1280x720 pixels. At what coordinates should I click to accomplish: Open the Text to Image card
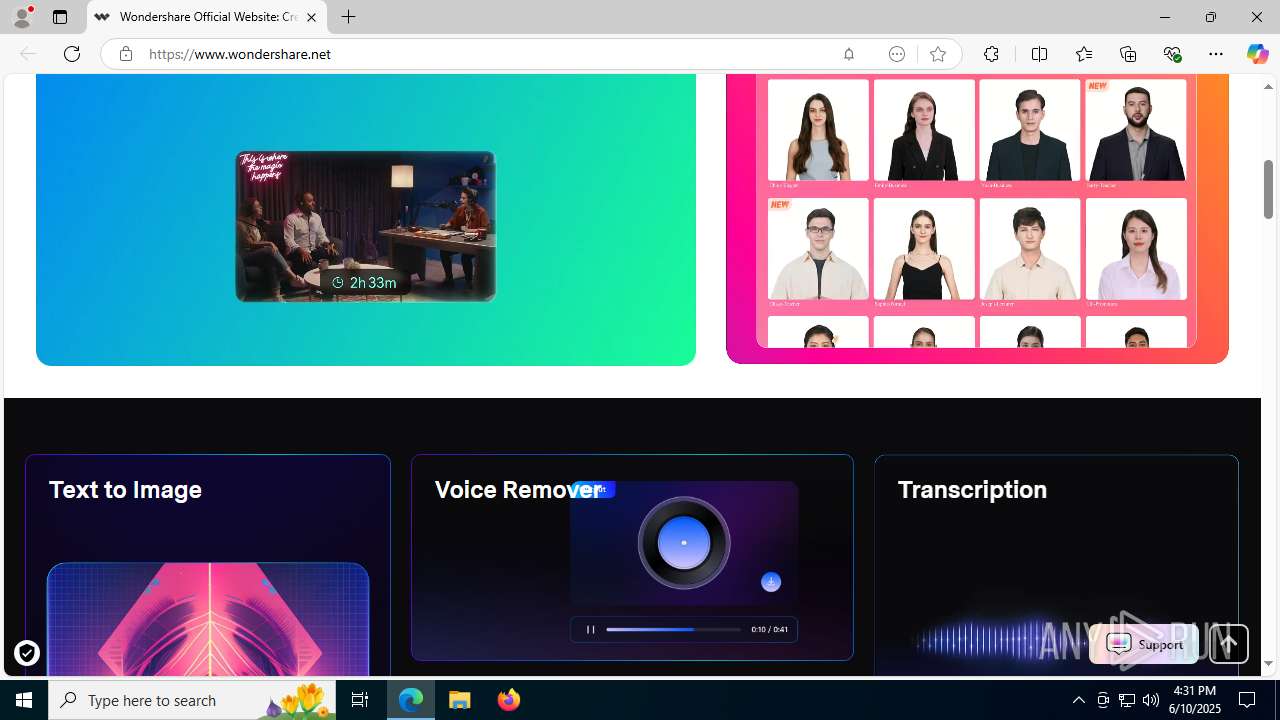point(208,565)
